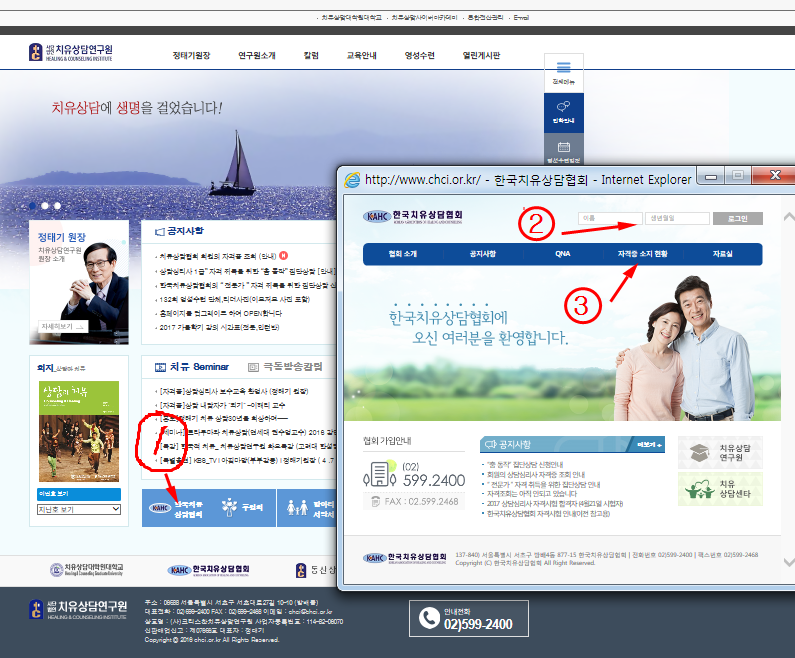Click the 치유상담대학원대학교 logo in footer logo strip
The width and height of the screenshot is (795, 658).
point(87,570)
